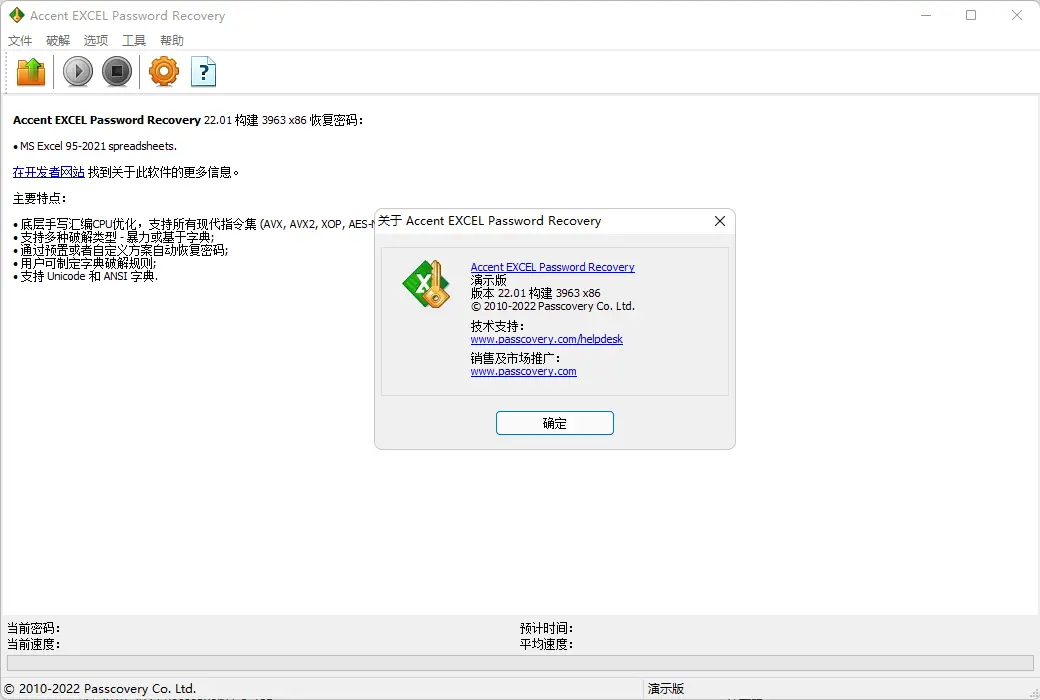The image size is (1040, 700).
Task: Click the 技术支持 label in dialog
Action: coord(497,326)
